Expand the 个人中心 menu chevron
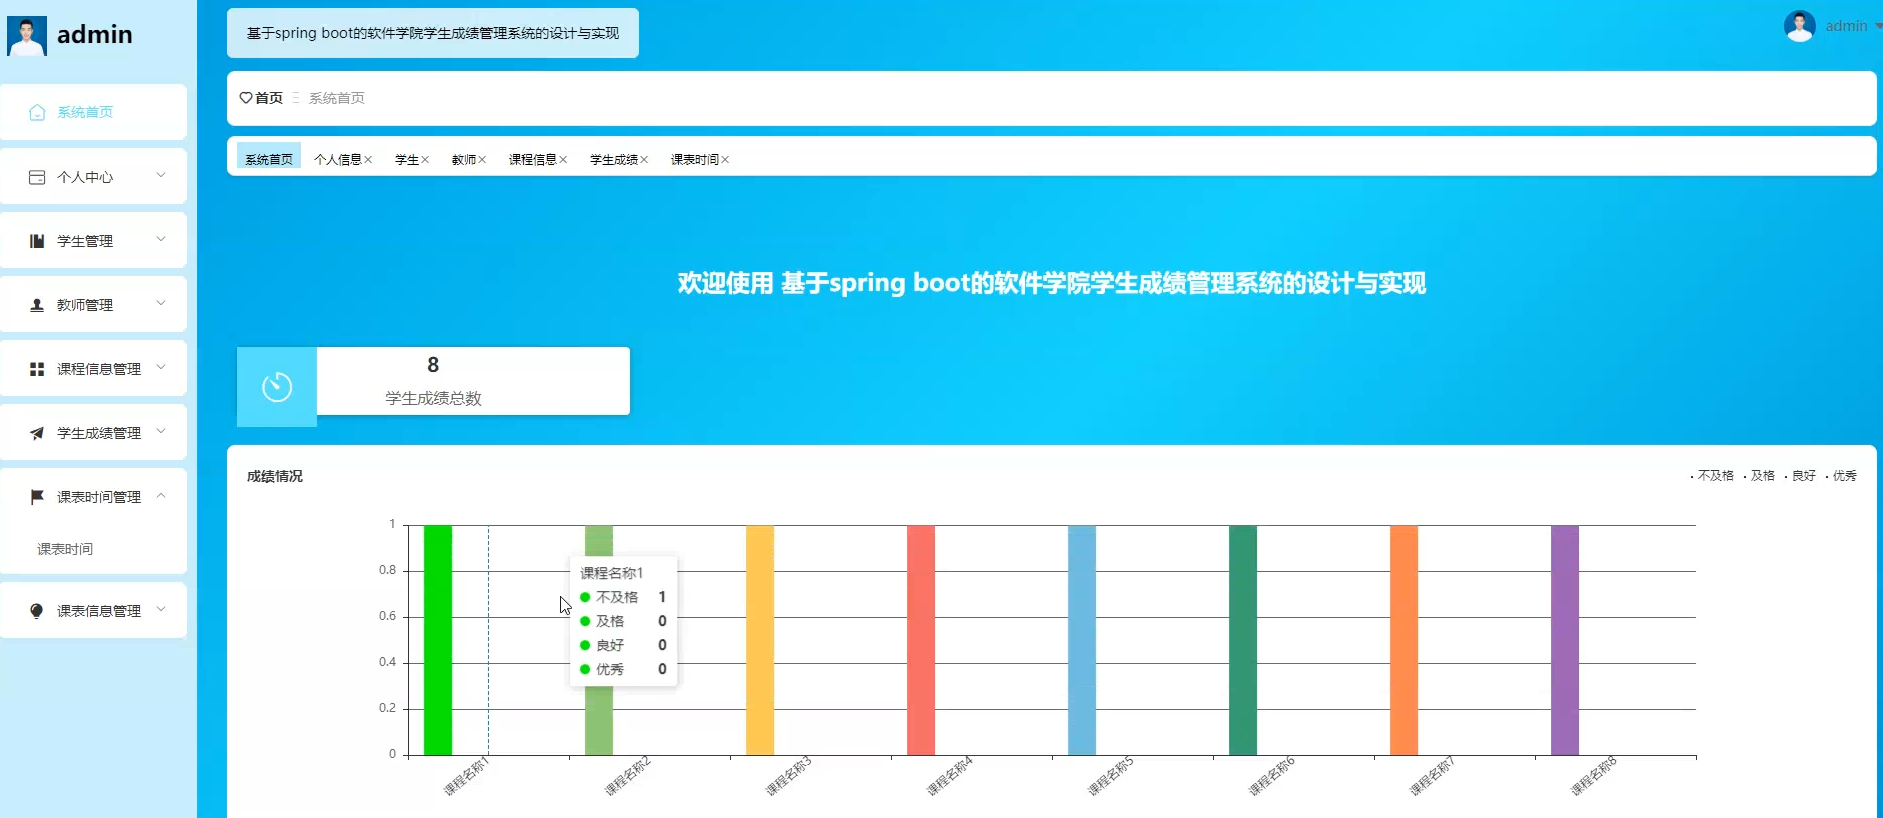This screenshot has height=818, width=1883. click(x=161, y=176)
